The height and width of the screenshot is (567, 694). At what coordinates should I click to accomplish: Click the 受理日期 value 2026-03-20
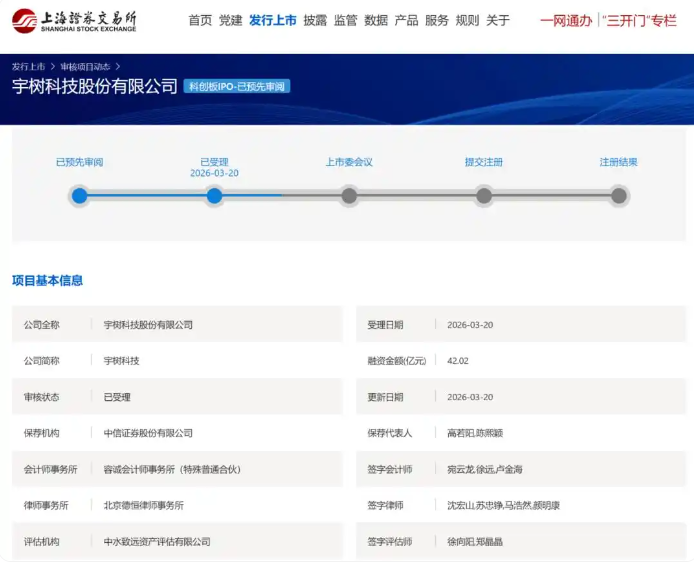point(470,325)
